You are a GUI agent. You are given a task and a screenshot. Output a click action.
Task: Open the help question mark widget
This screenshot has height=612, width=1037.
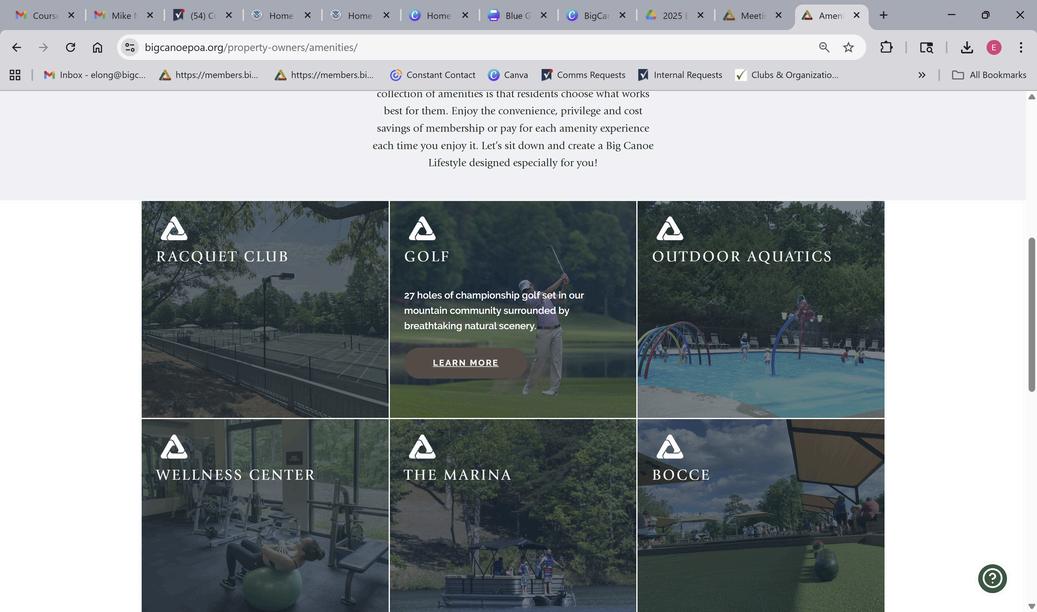point(992,578)
